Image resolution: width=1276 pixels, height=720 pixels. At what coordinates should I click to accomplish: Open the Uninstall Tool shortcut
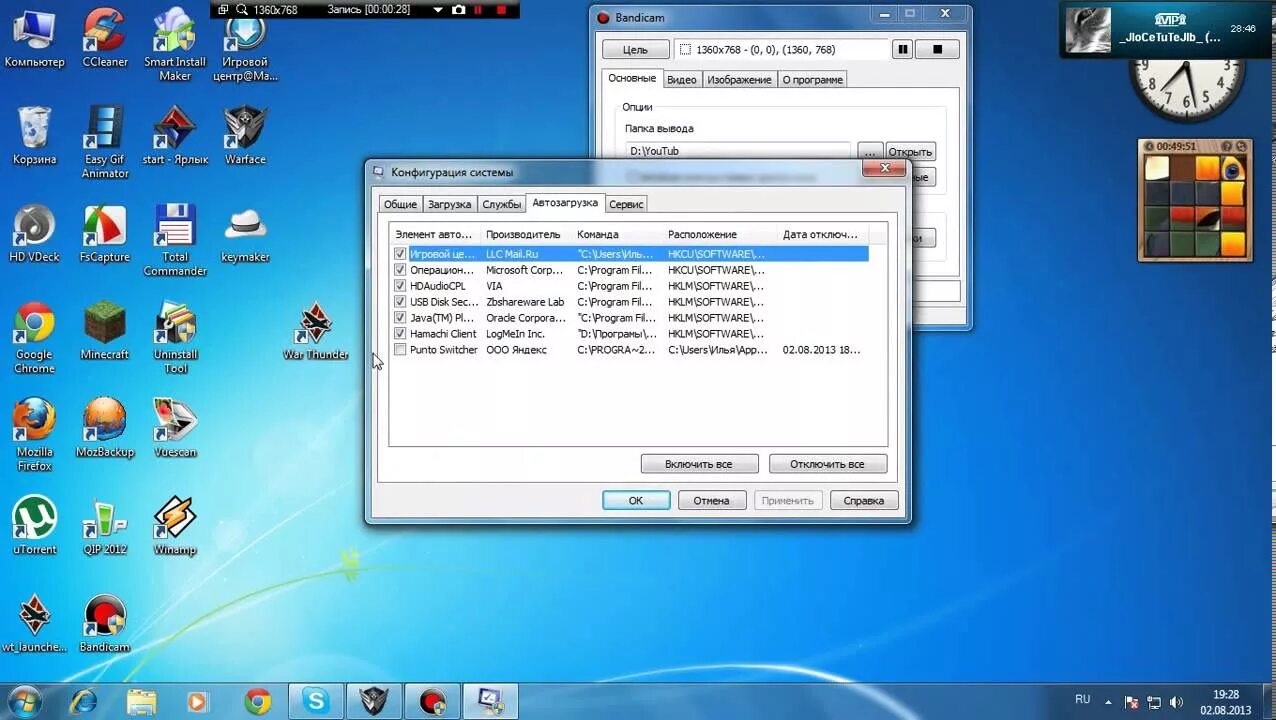(175, 338)
